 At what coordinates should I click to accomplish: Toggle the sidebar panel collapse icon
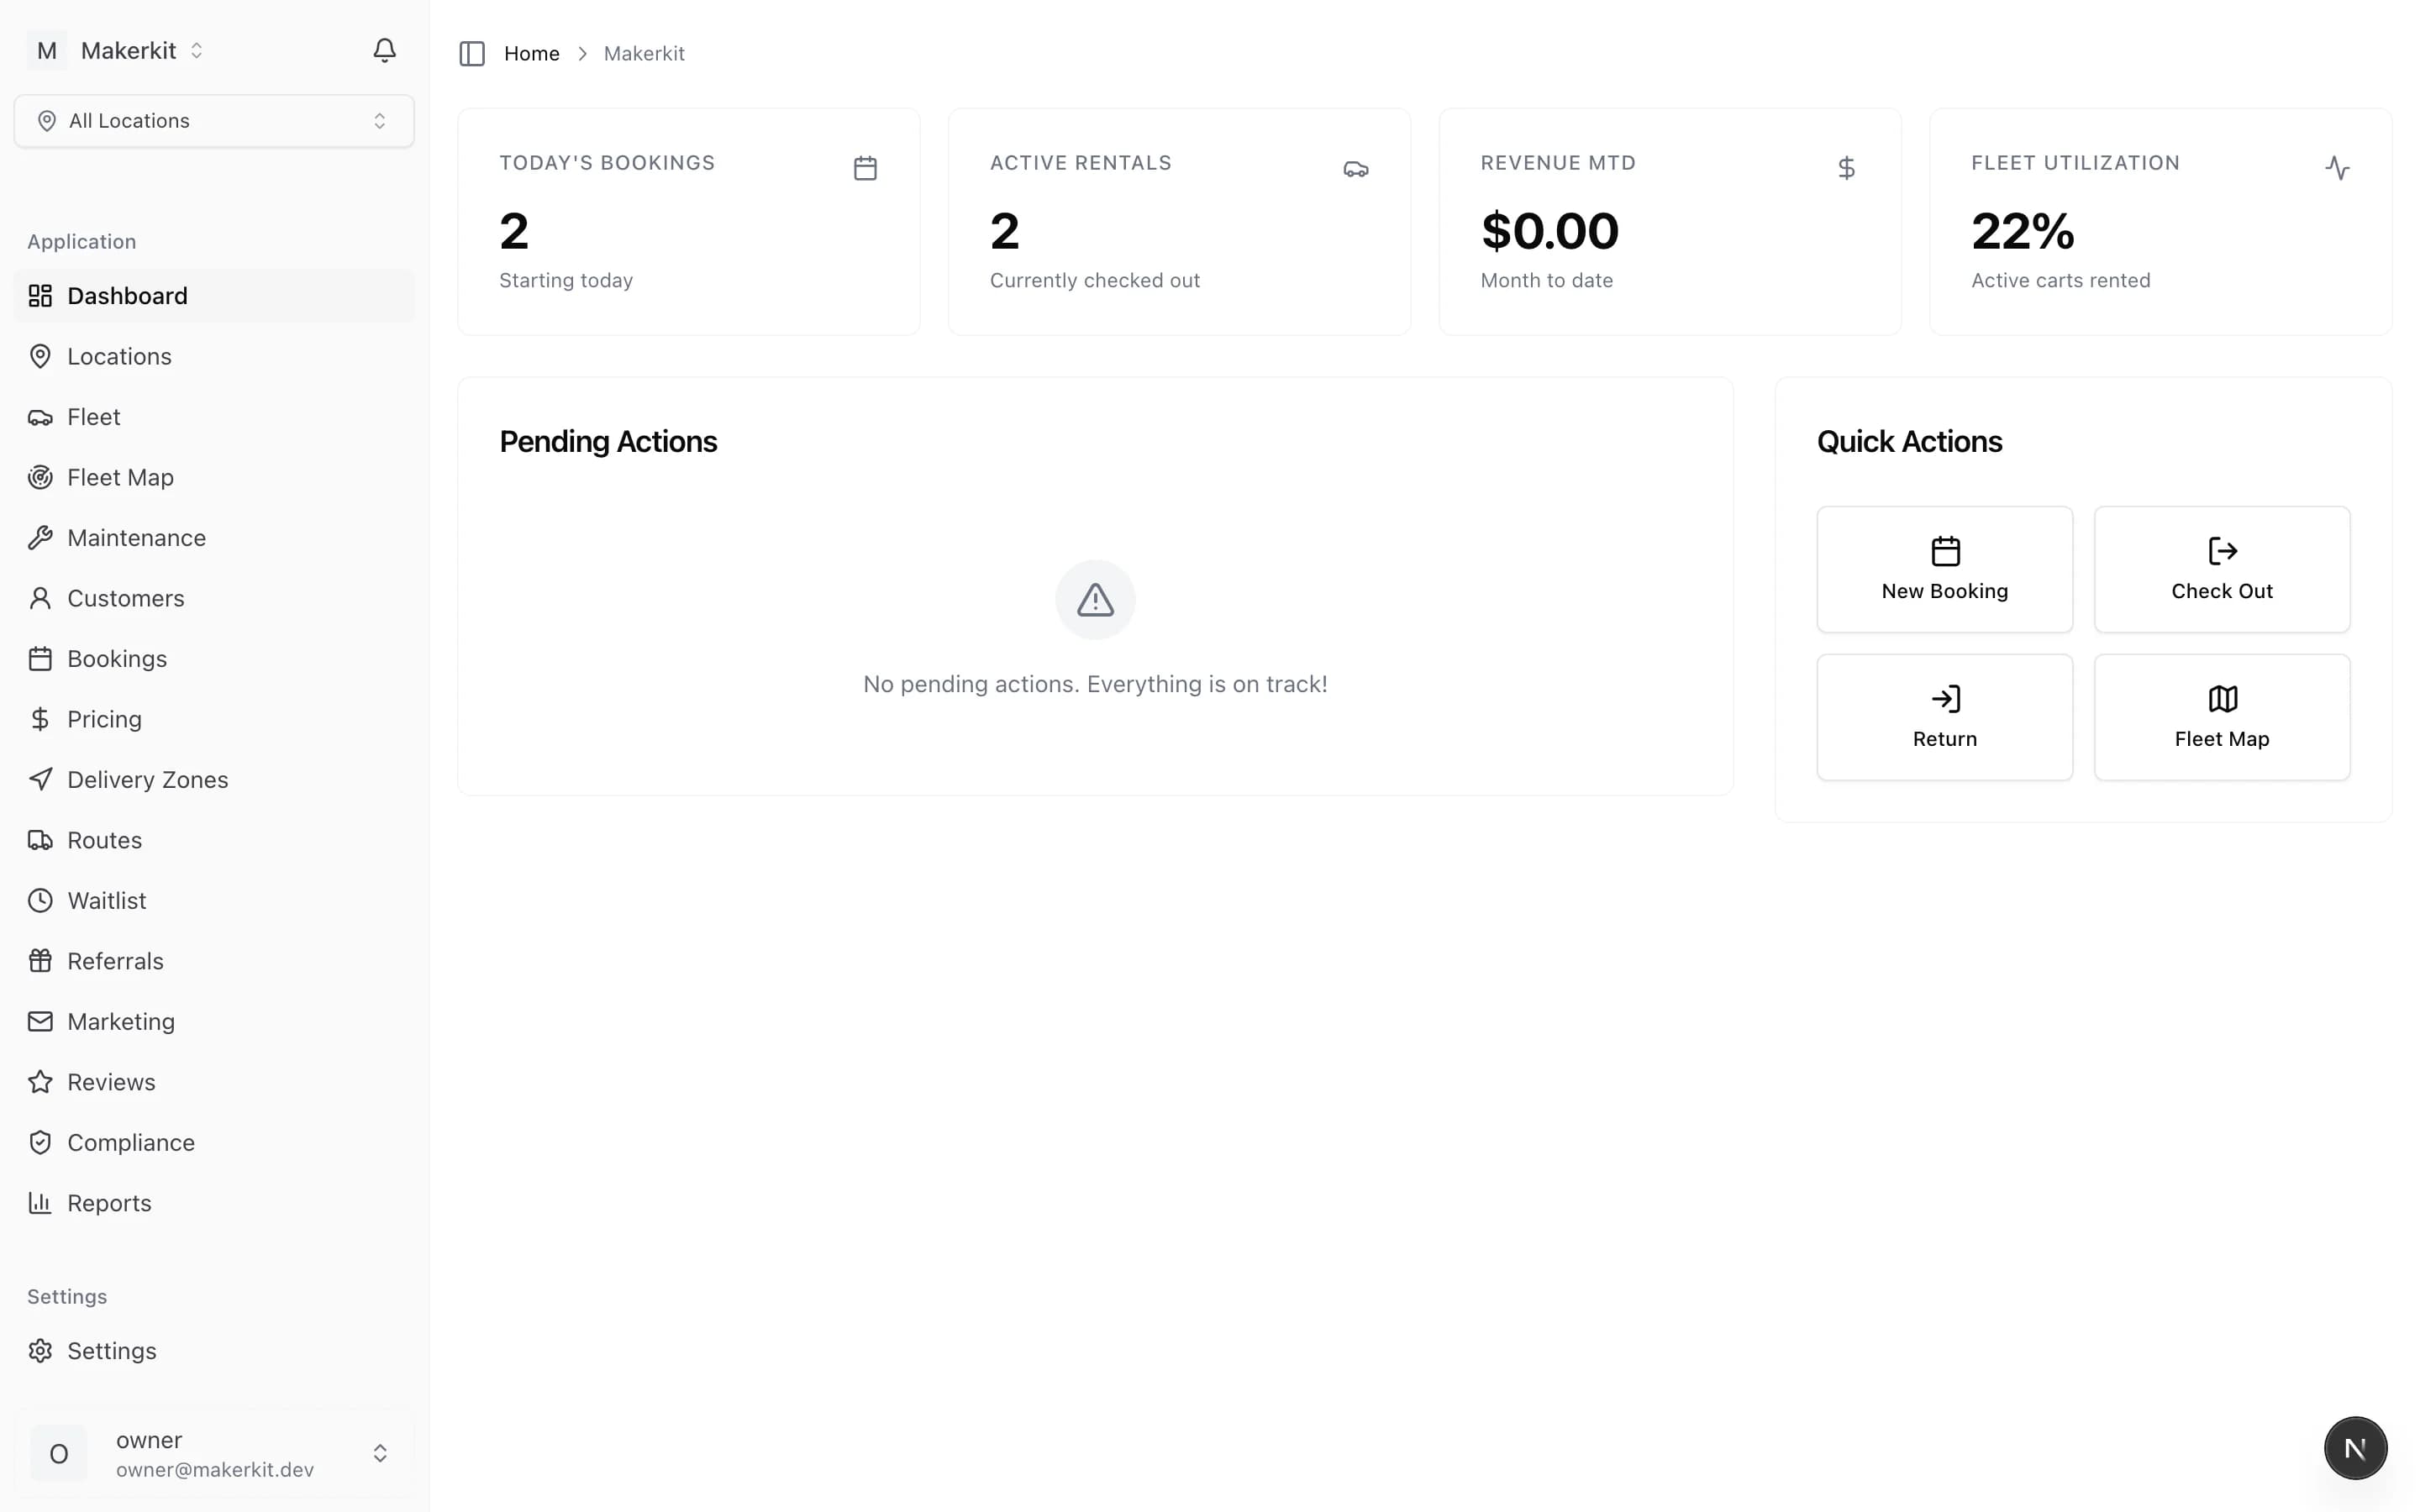coord(471,53)
